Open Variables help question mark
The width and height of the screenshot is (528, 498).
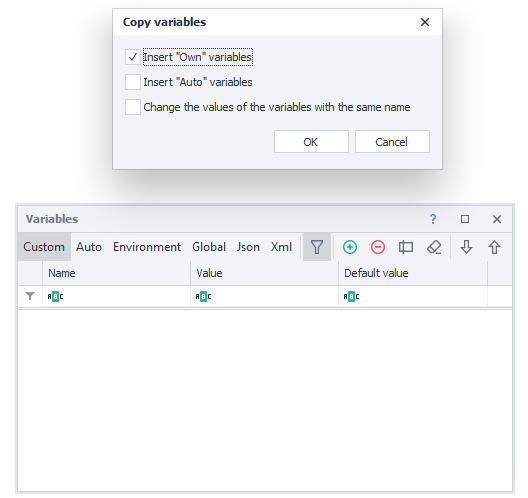(433, 219)
